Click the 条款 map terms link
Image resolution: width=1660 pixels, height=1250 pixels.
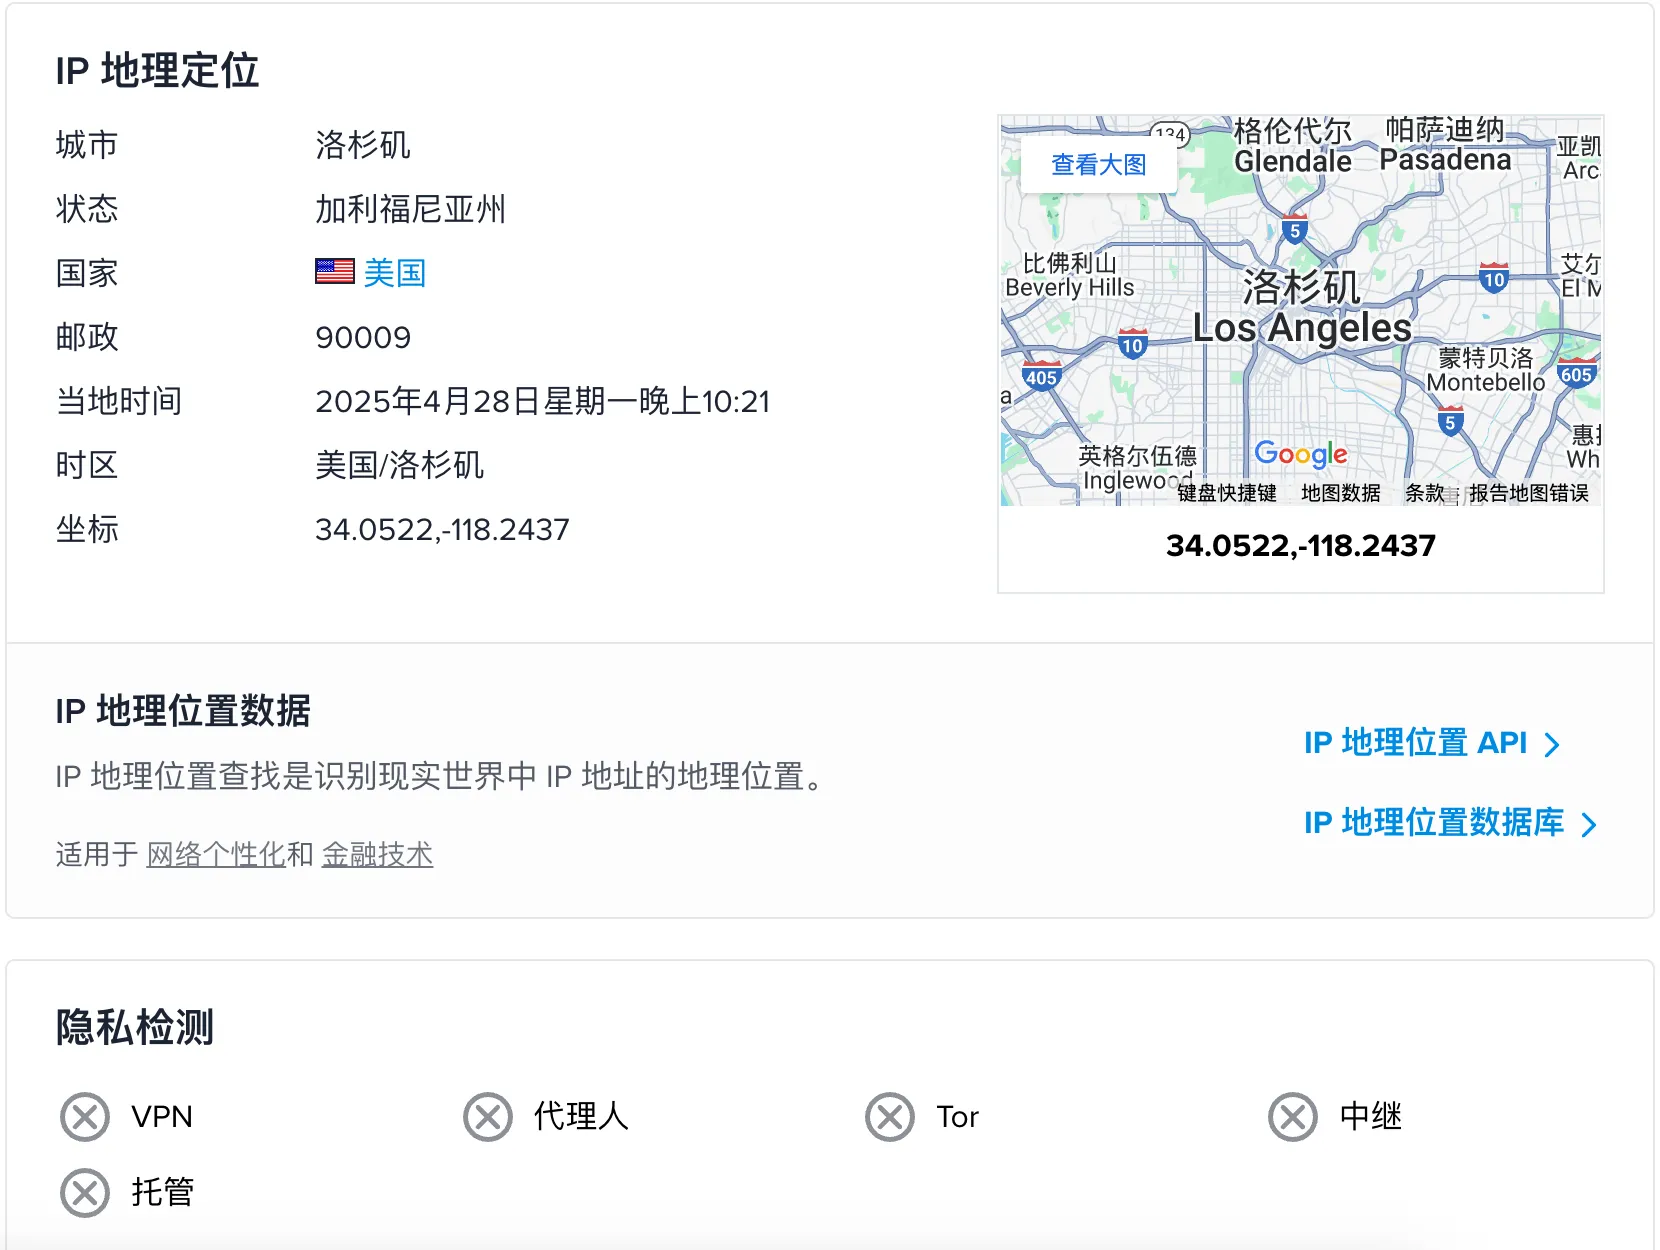pos(1425,493)
